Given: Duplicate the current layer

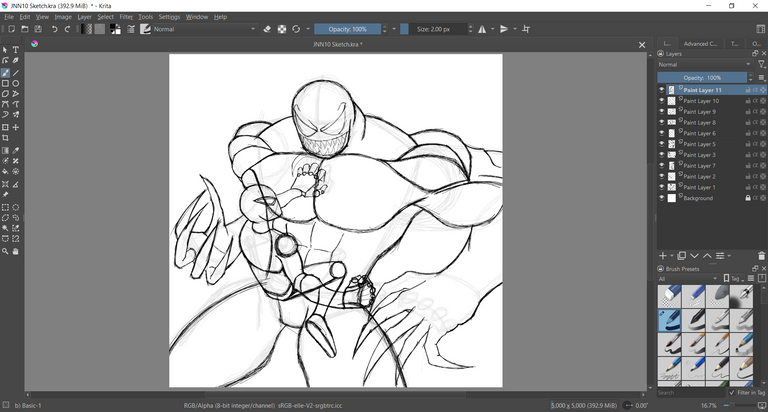Looking at the screenshot, I should pos(681,256).
